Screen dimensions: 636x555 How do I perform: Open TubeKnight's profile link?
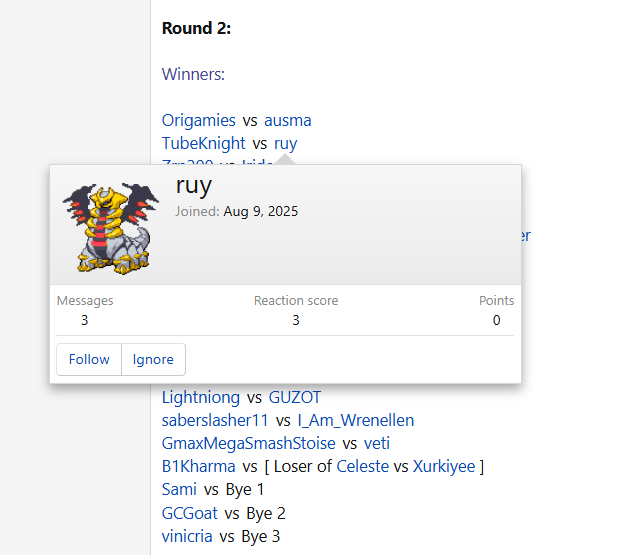[203, 143]
